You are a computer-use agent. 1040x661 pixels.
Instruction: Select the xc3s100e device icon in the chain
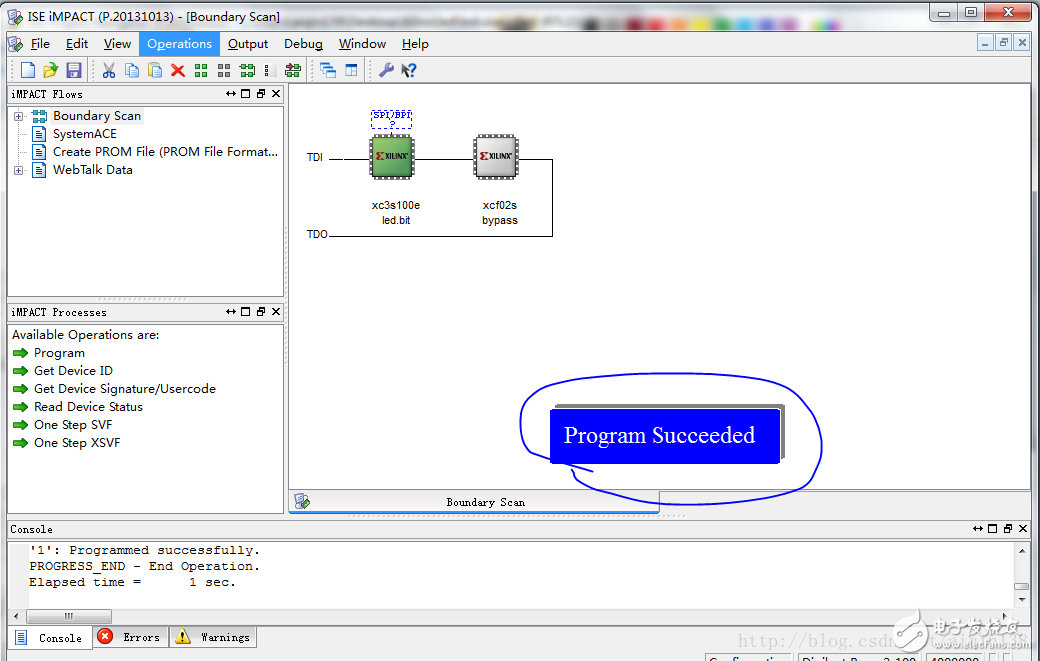(x=391, y=157)
